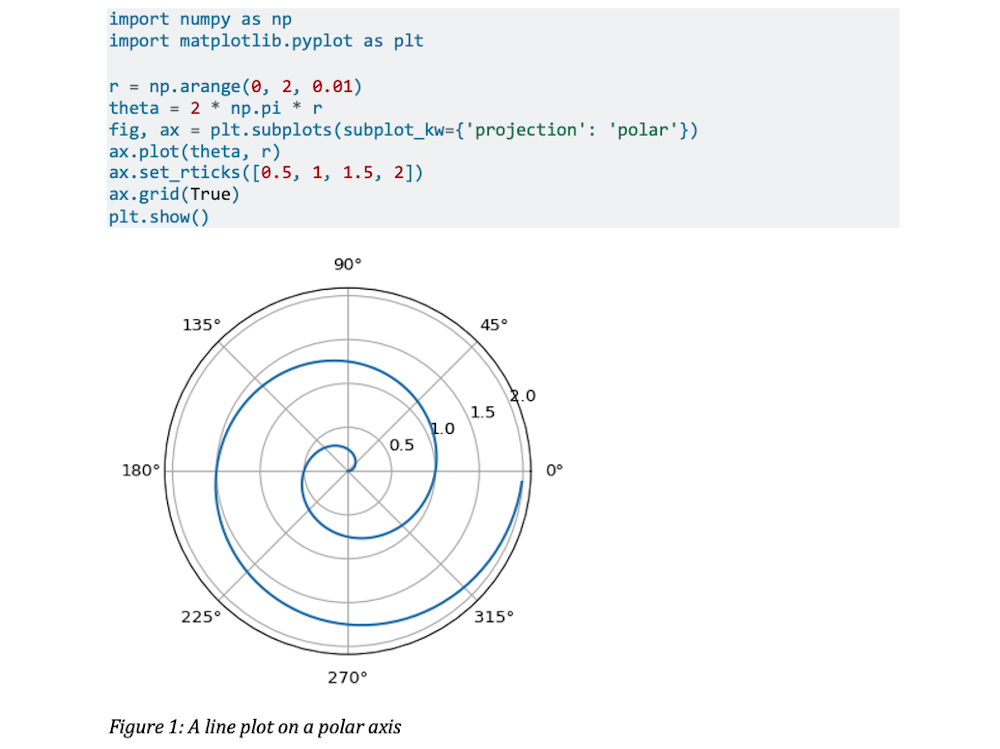Click the 0.5 radial tick label
The image size is (1000, 749).
point(402,446)
